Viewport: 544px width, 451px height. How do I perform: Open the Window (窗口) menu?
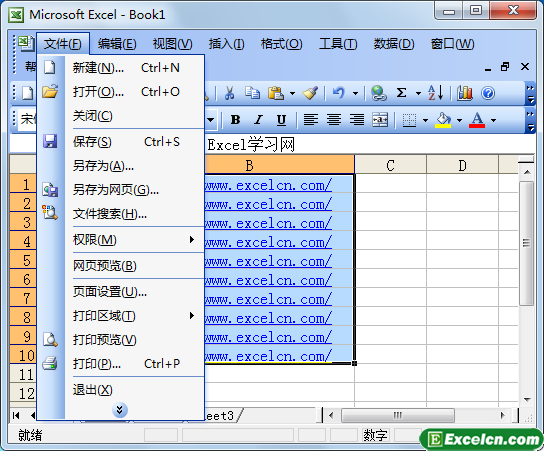(452, 44)
